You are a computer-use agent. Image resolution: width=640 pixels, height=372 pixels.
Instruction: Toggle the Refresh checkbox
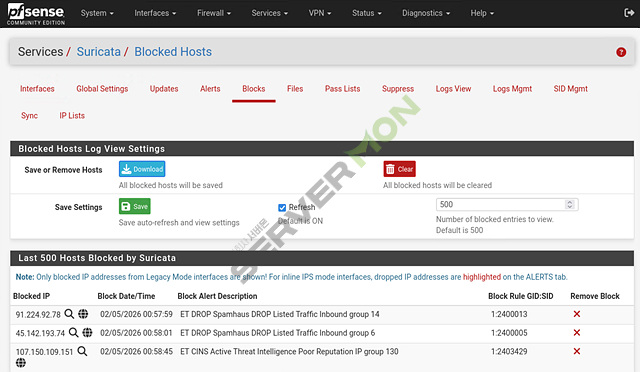tap(282, 207)
